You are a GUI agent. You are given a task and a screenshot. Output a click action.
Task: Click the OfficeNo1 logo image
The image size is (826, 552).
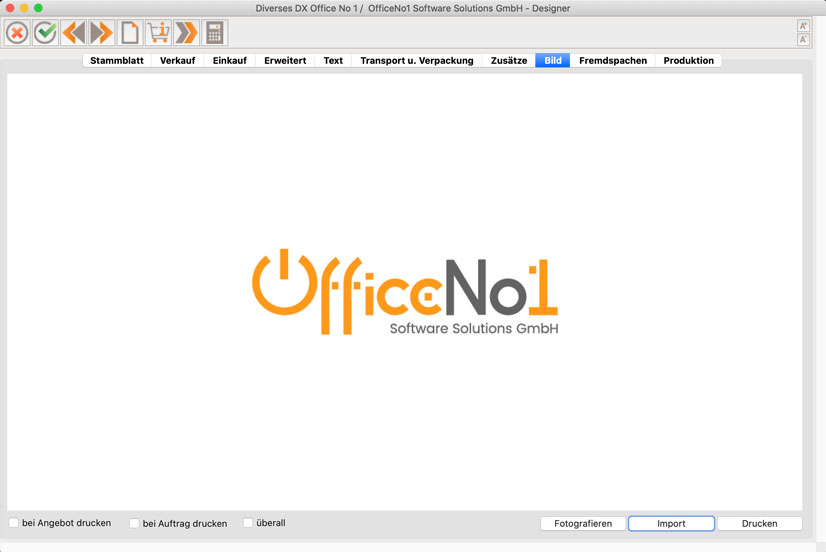pyautogui.click(x=405, y=292)
